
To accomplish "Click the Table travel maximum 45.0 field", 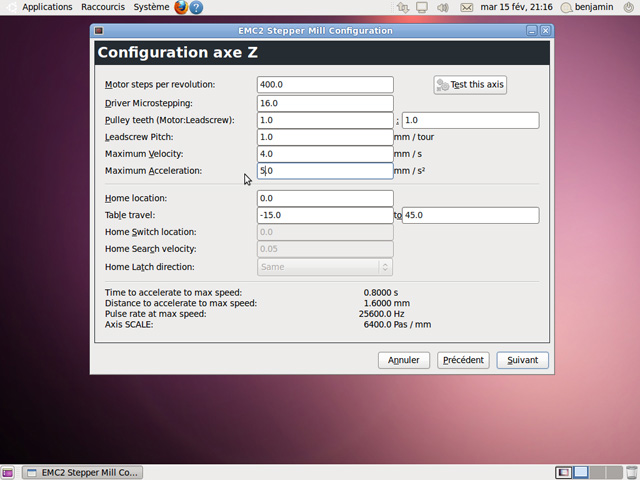I will click(x=471, y=216).
